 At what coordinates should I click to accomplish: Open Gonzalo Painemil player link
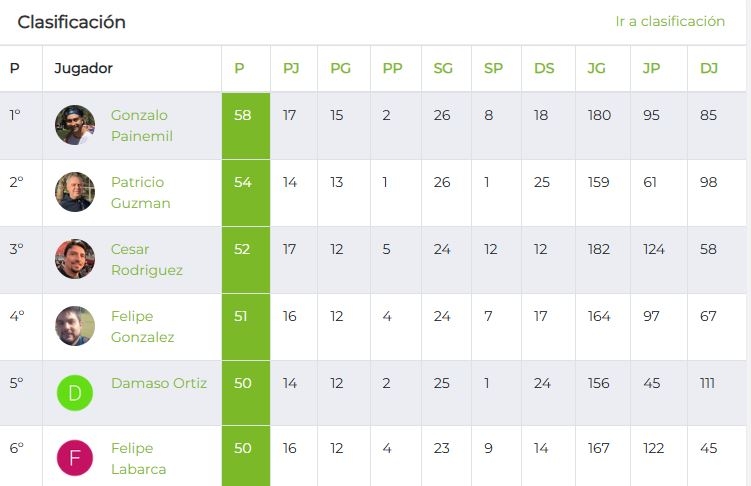(141, 125)
